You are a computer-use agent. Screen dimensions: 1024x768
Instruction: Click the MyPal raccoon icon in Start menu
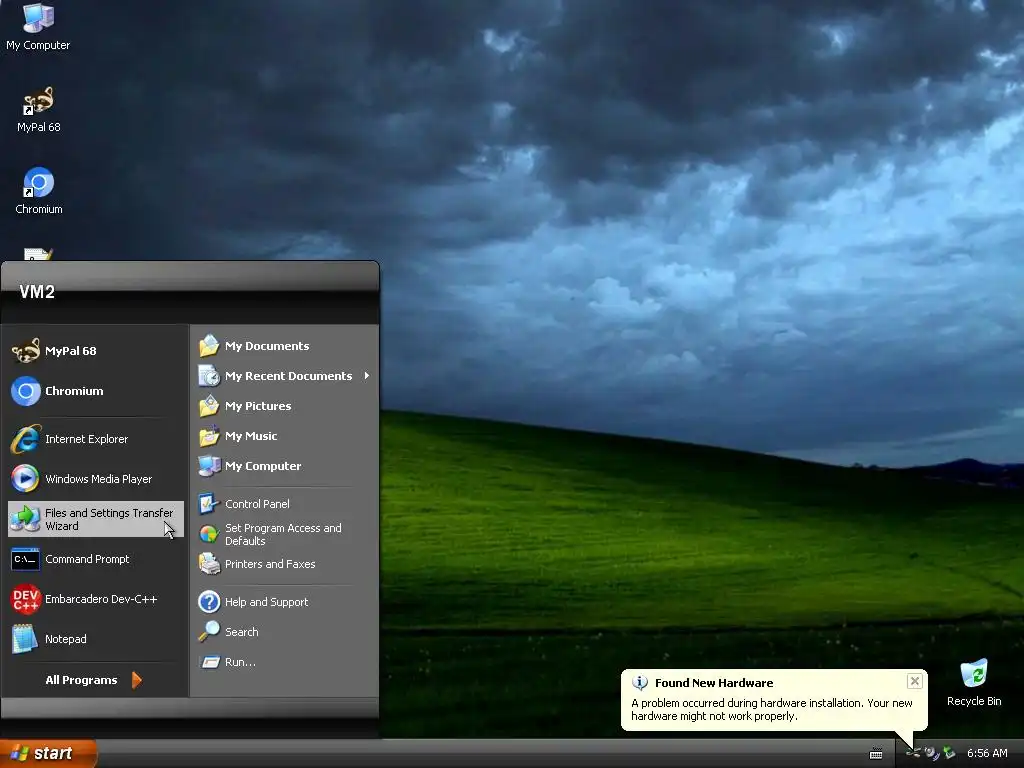[25, 351]
